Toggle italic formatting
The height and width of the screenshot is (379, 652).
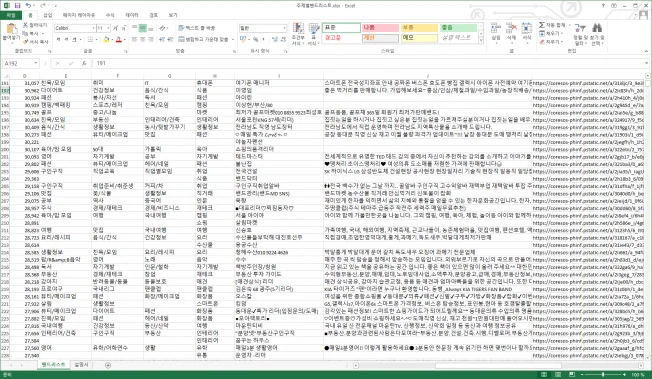[x=67, y=40]
